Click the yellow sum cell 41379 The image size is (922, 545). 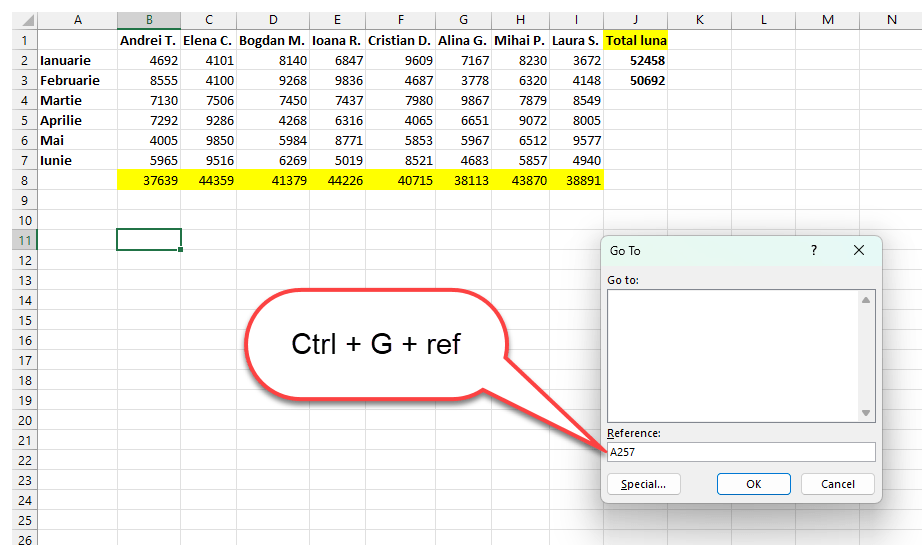click(x=273, y=180)
